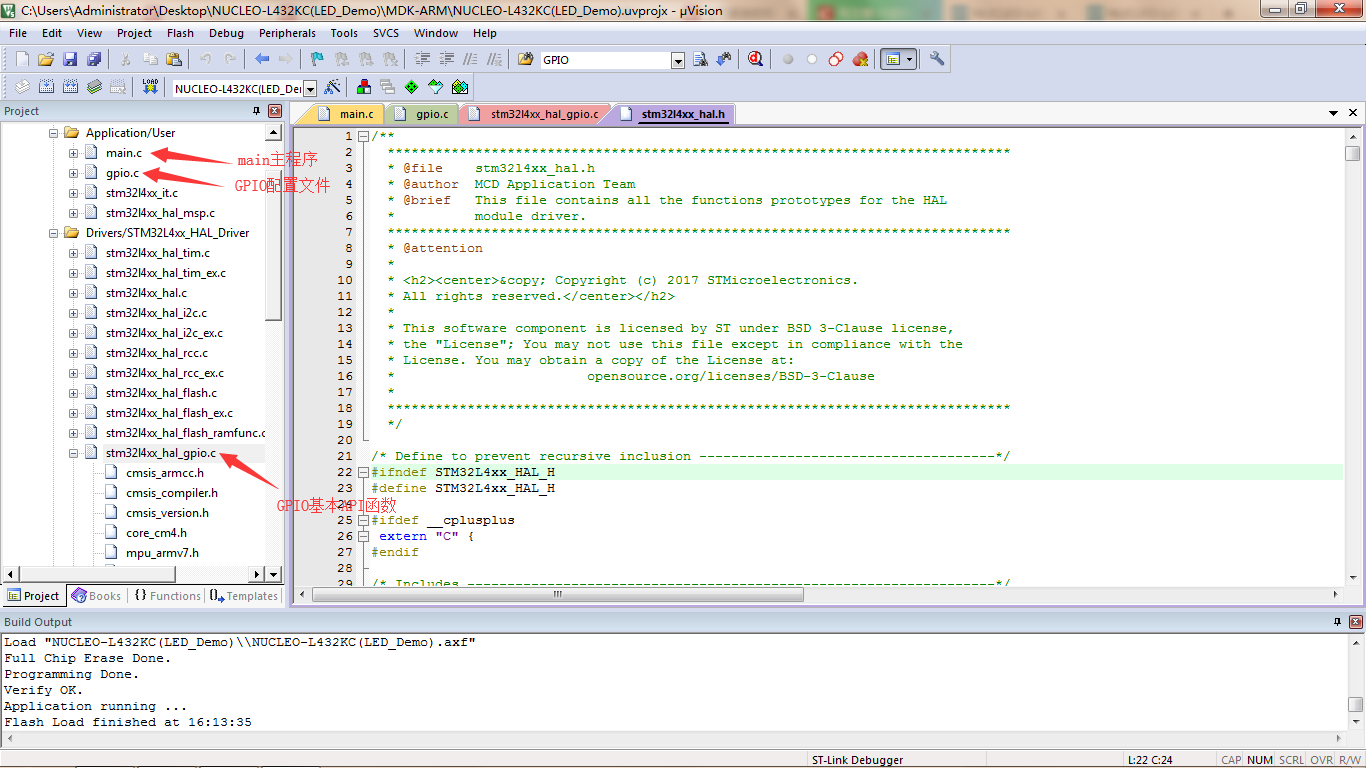This screenshot has height=768, width=1366.
Task: Toggle enable/disable breakpoint red circles icon
Action: pos(836,60)
